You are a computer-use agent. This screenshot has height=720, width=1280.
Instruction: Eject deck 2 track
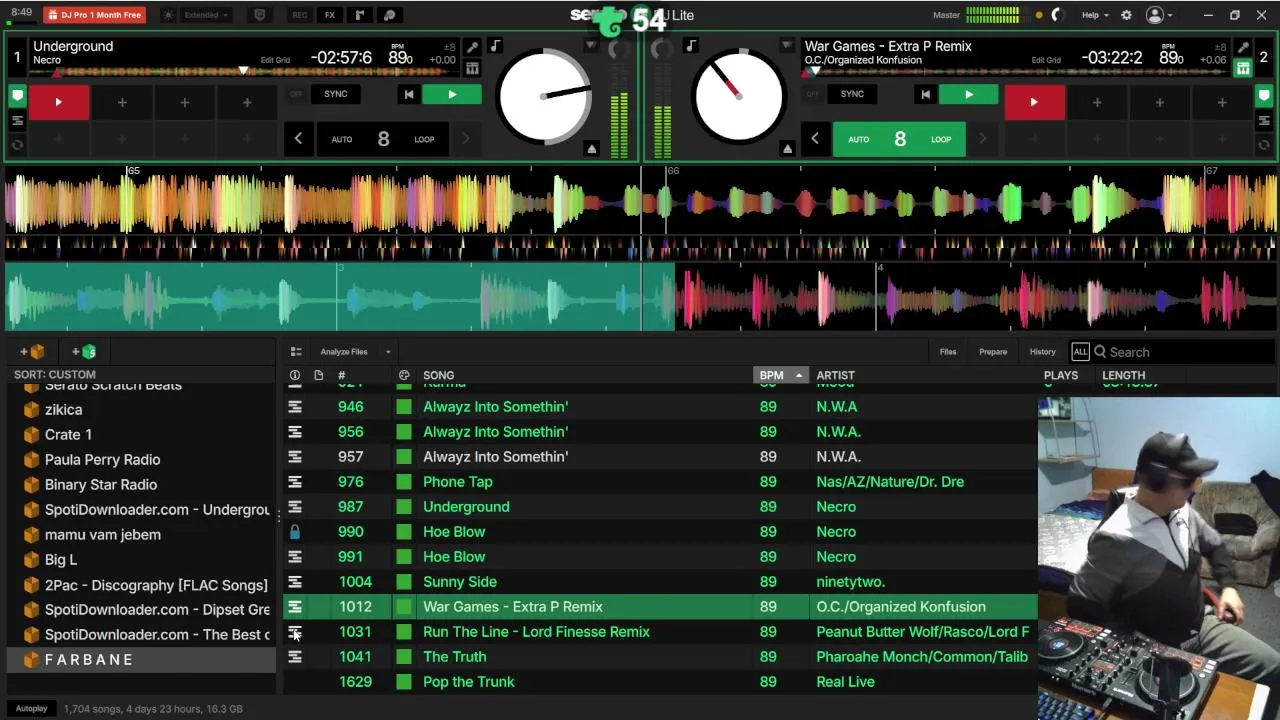pos(787,149)
